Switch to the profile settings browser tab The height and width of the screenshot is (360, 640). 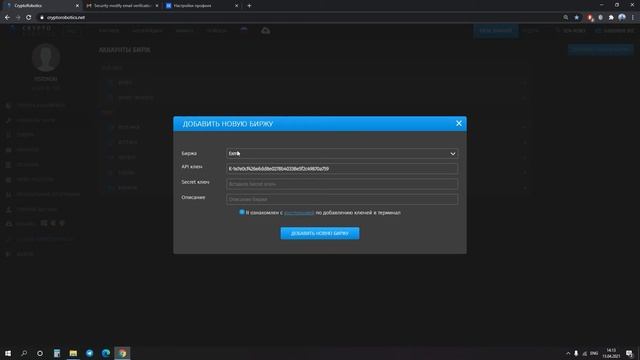click(199, 6)
